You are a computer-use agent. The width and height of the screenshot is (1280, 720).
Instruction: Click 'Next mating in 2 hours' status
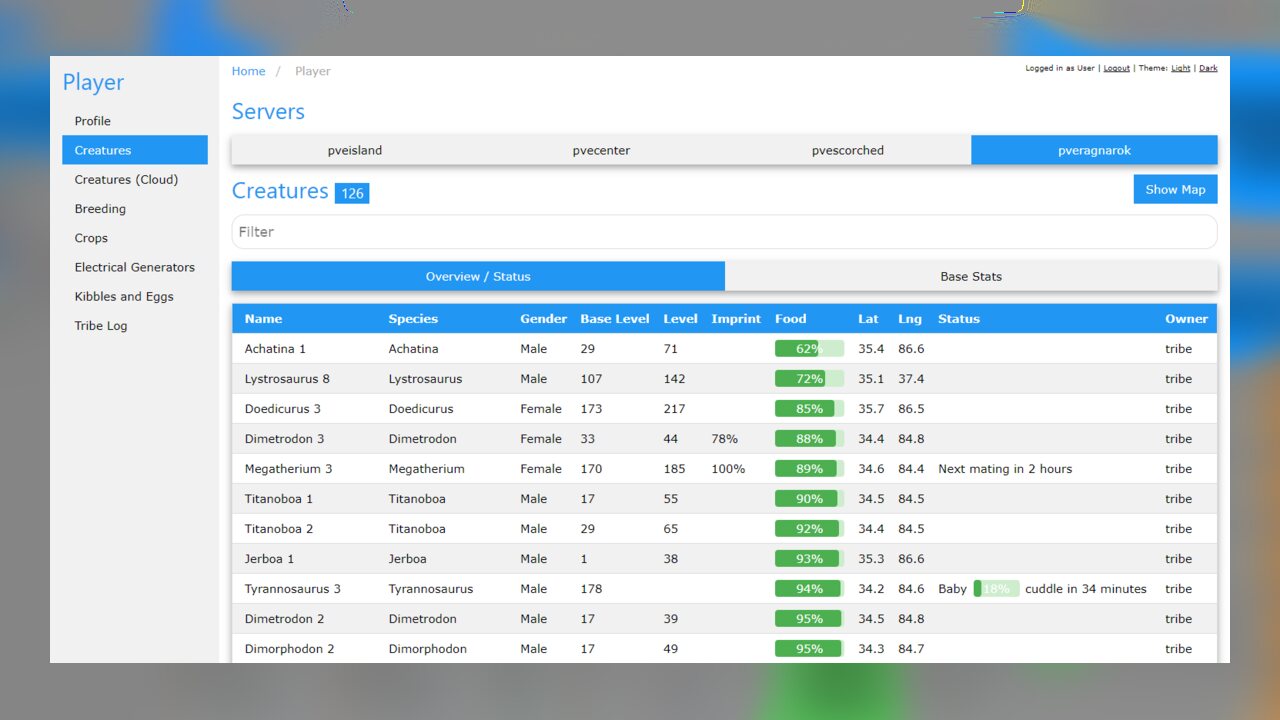(x=1005, y=469)
